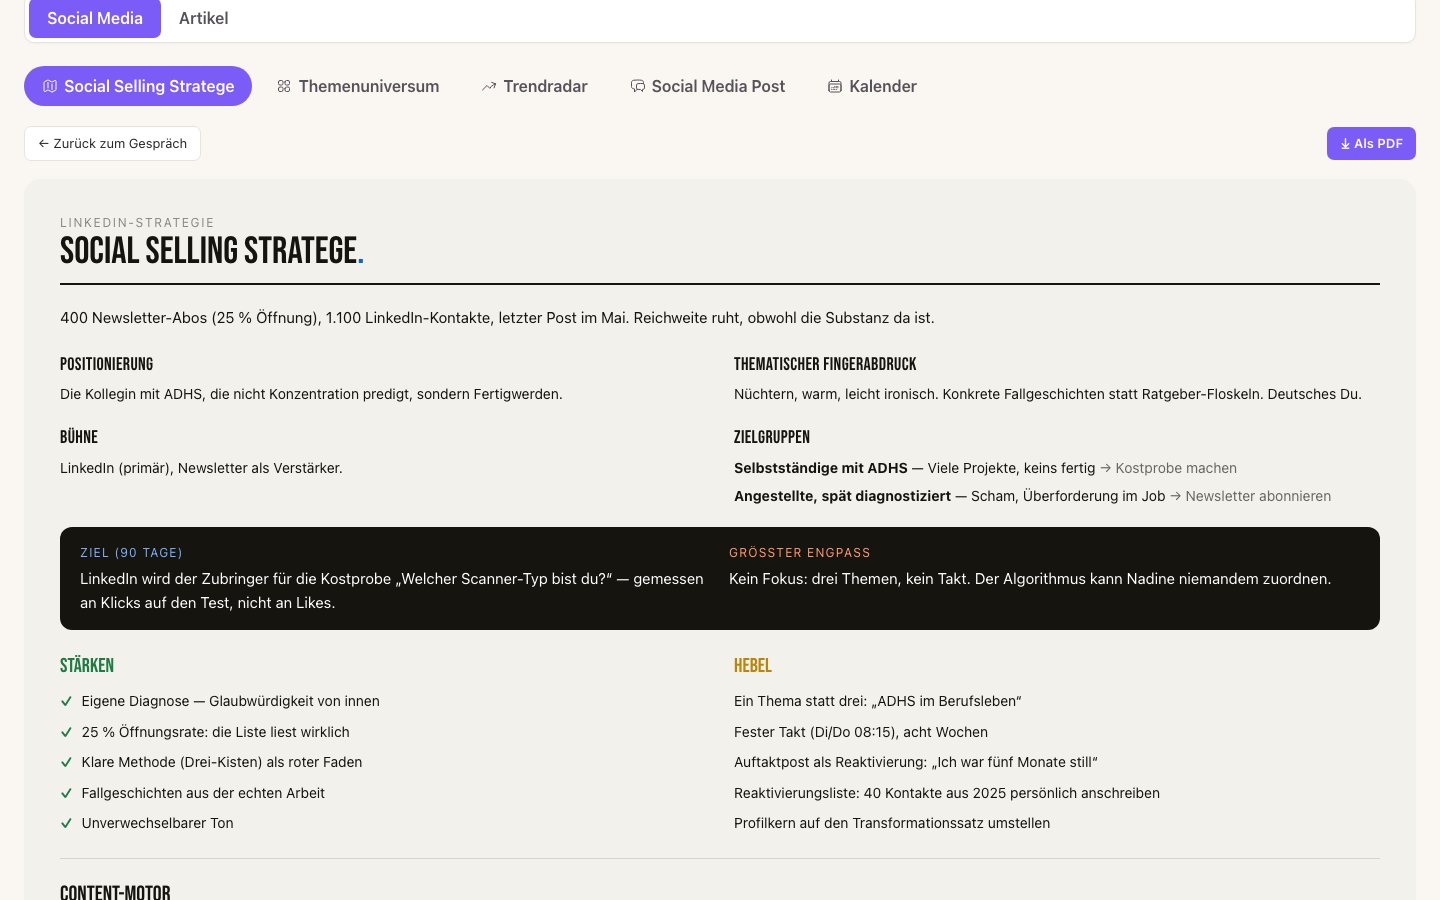Click the trend arrow icon beside Trendradar
Screen dimensions: 1440x900
click(x=489, y=86)
